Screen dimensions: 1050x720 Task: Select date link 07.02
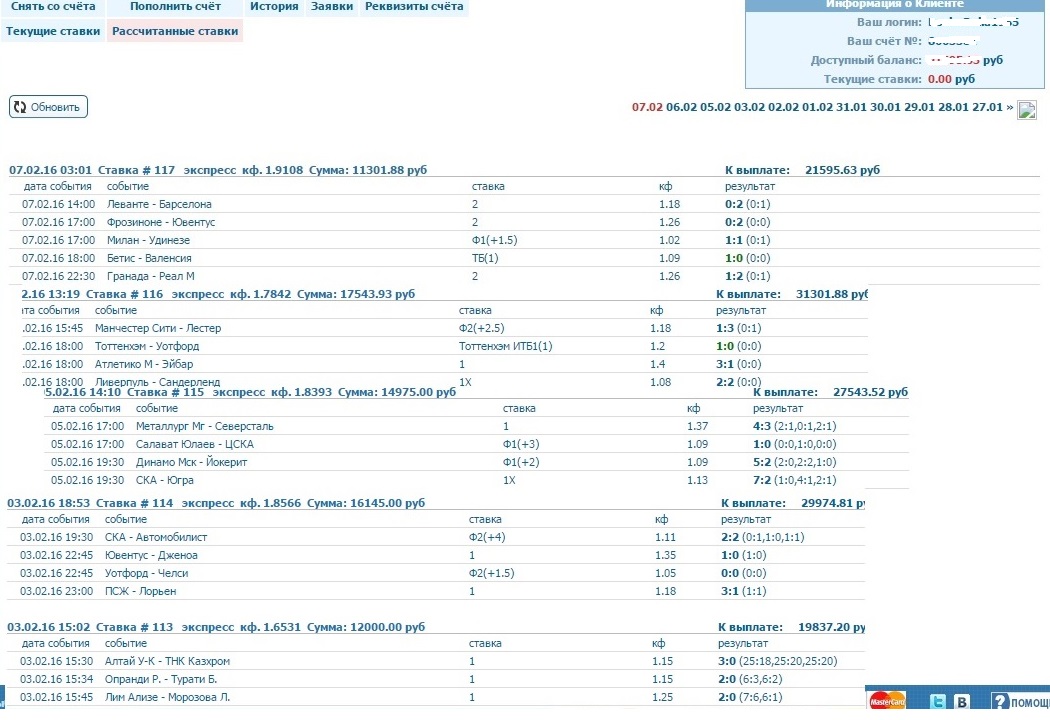click(647, 107)
